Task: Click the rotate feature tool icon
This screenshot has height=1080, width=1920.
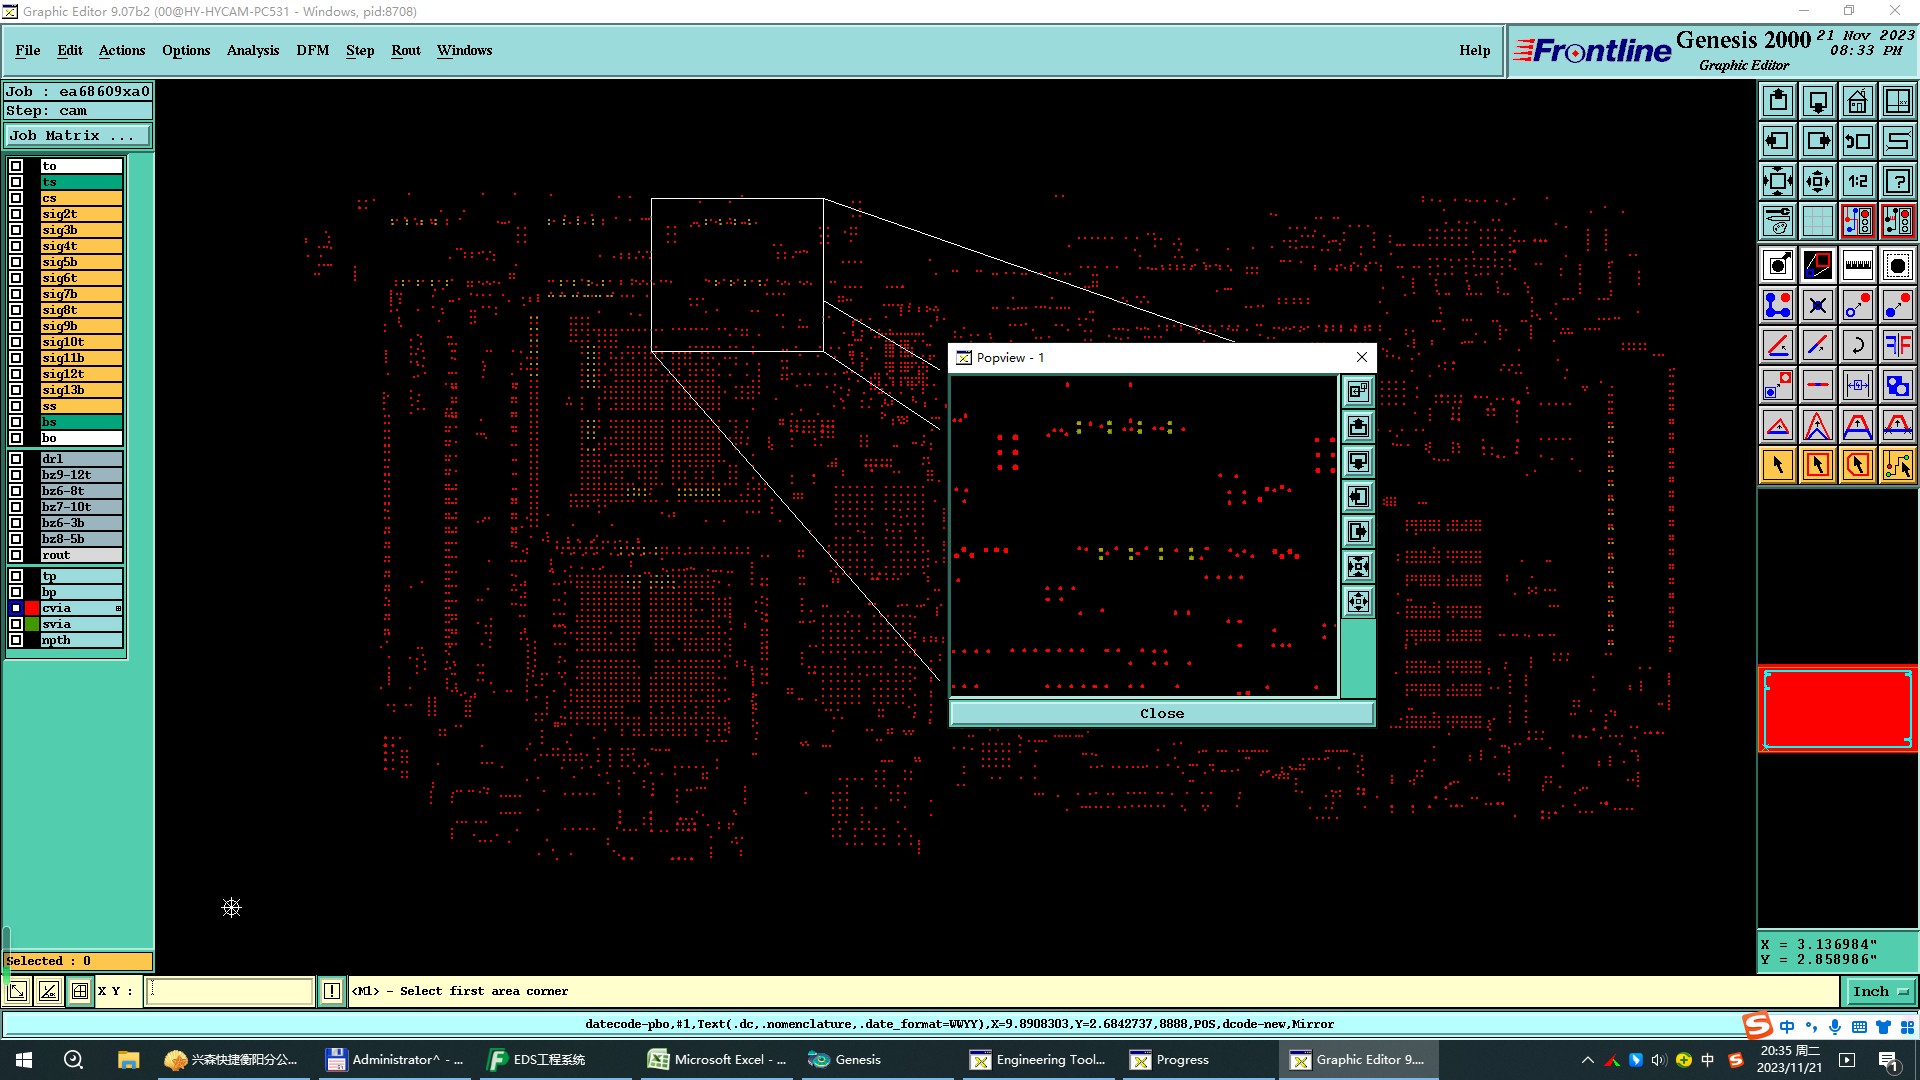Action: click(1857, 345)
